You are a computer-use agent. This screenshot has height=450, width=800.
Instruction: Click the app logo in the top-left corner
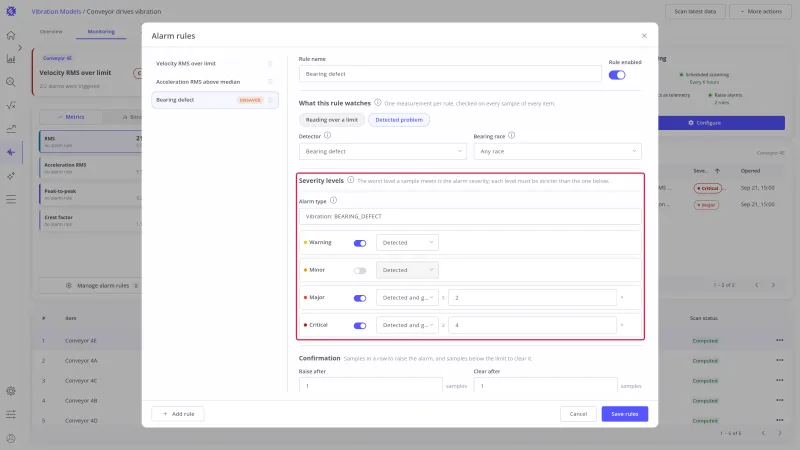click(11, 11)
